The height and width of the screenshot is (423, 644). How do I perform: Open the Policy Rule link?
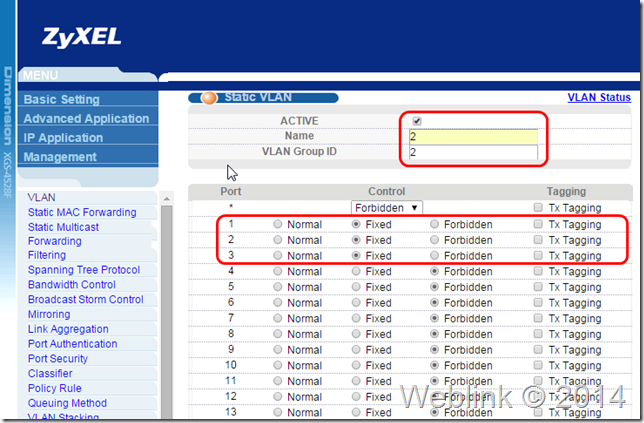point(55,388)
